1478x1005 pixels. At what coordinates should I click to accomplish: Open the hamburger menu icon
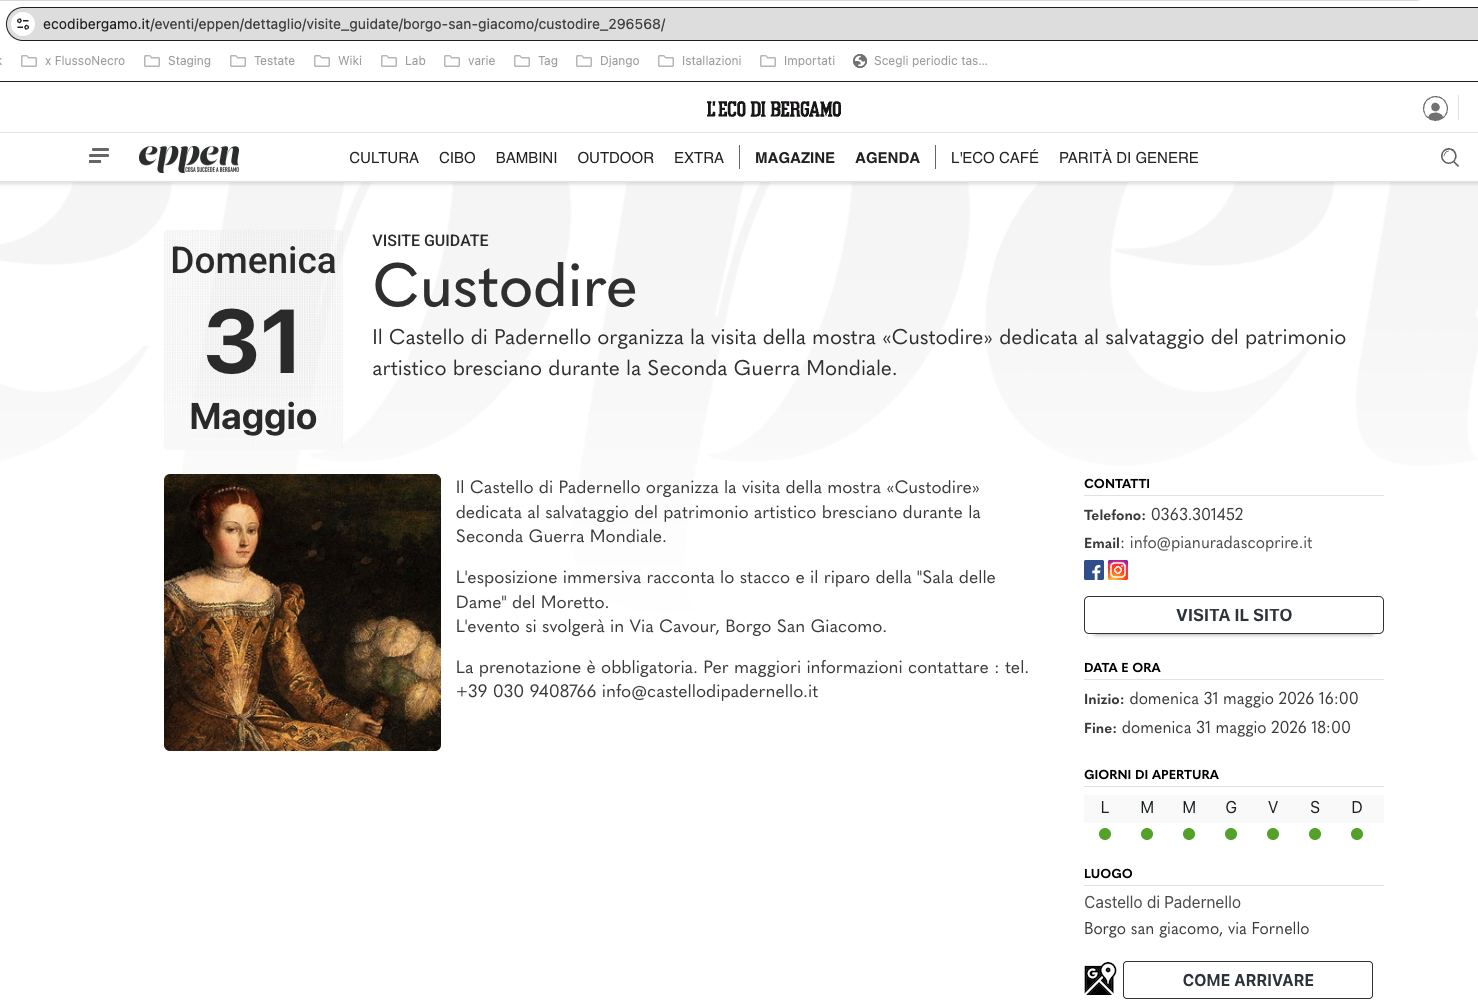(99, 156)
